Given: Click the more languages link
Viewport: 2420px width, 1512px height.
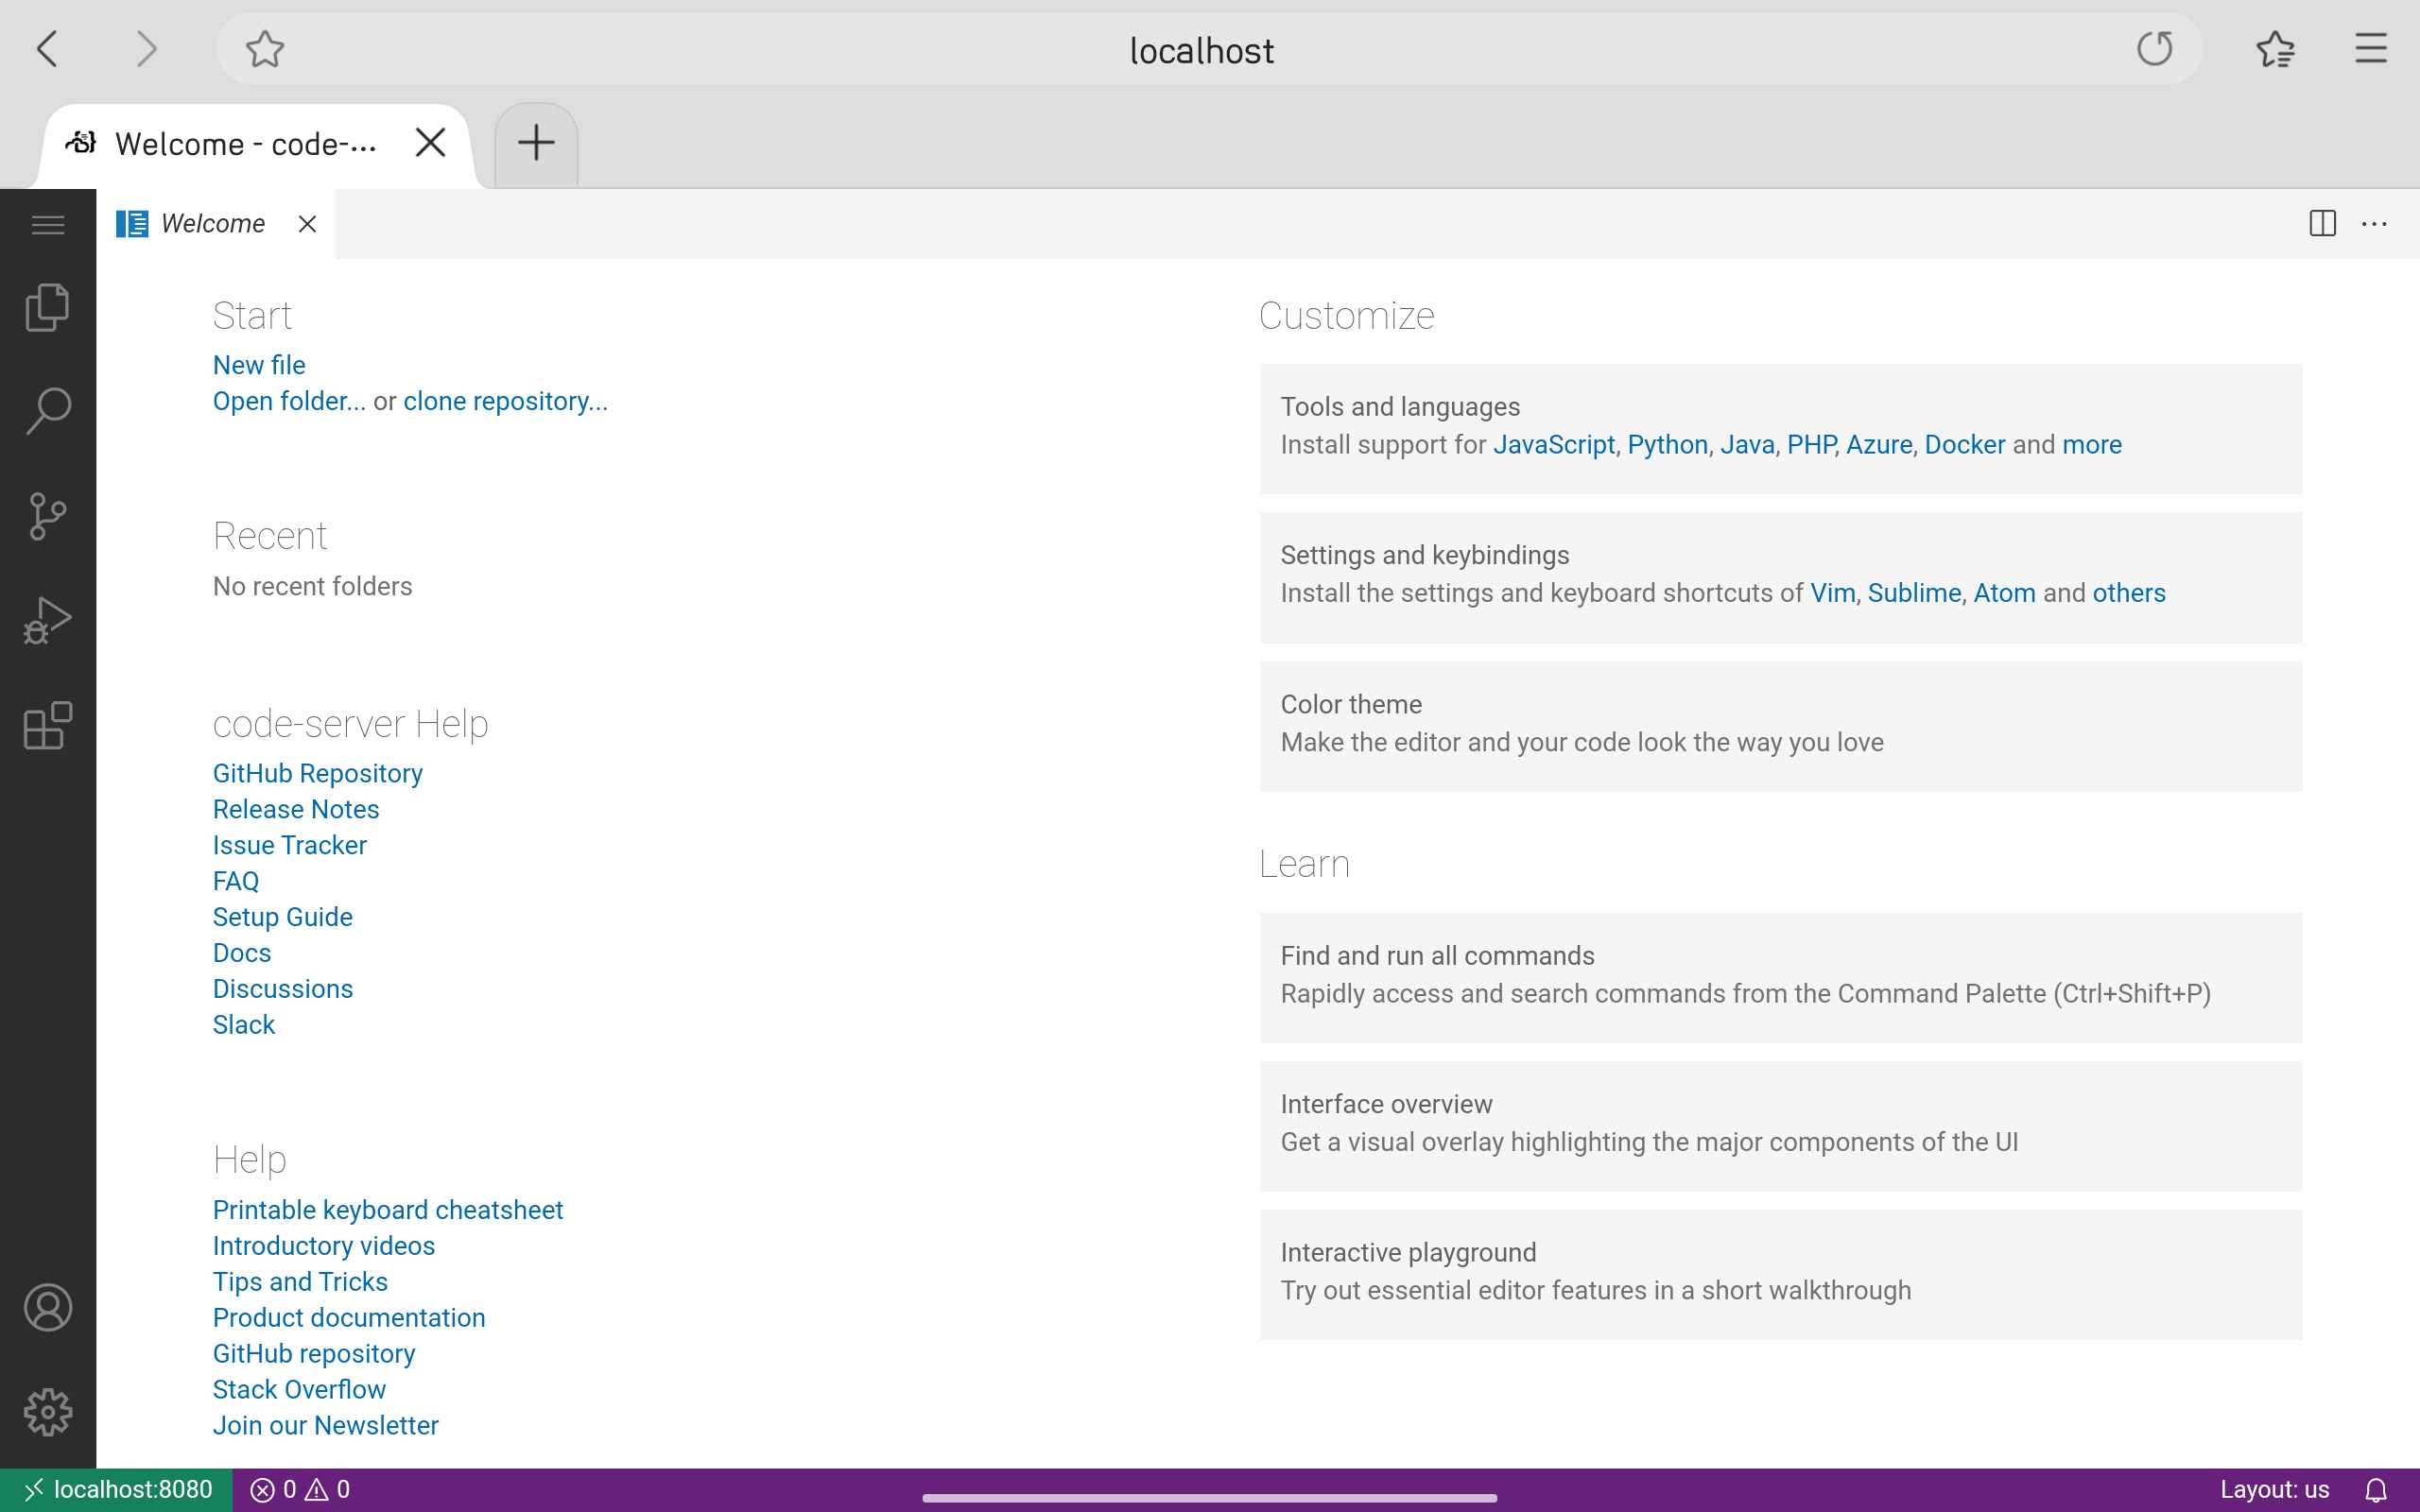Looking at the screenshot, I should pyautogui.click(x=2091, y=445).
